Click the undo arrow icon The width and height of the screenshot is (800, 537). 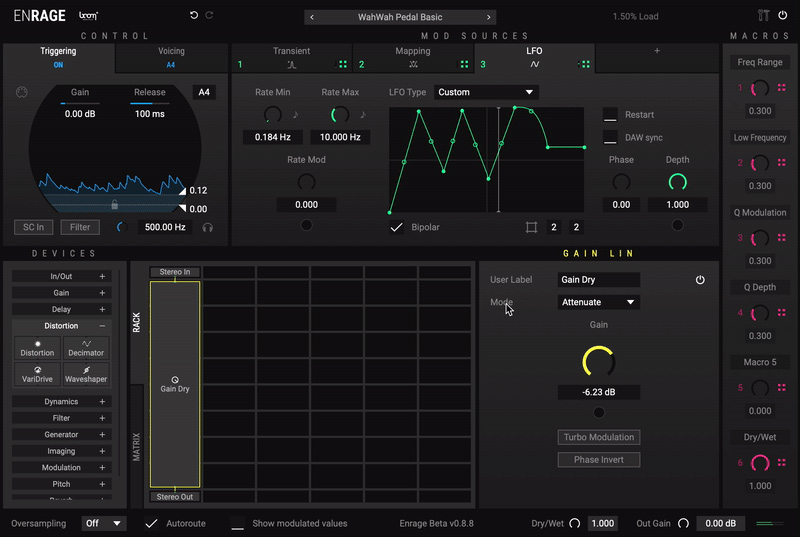pos(194,16)
